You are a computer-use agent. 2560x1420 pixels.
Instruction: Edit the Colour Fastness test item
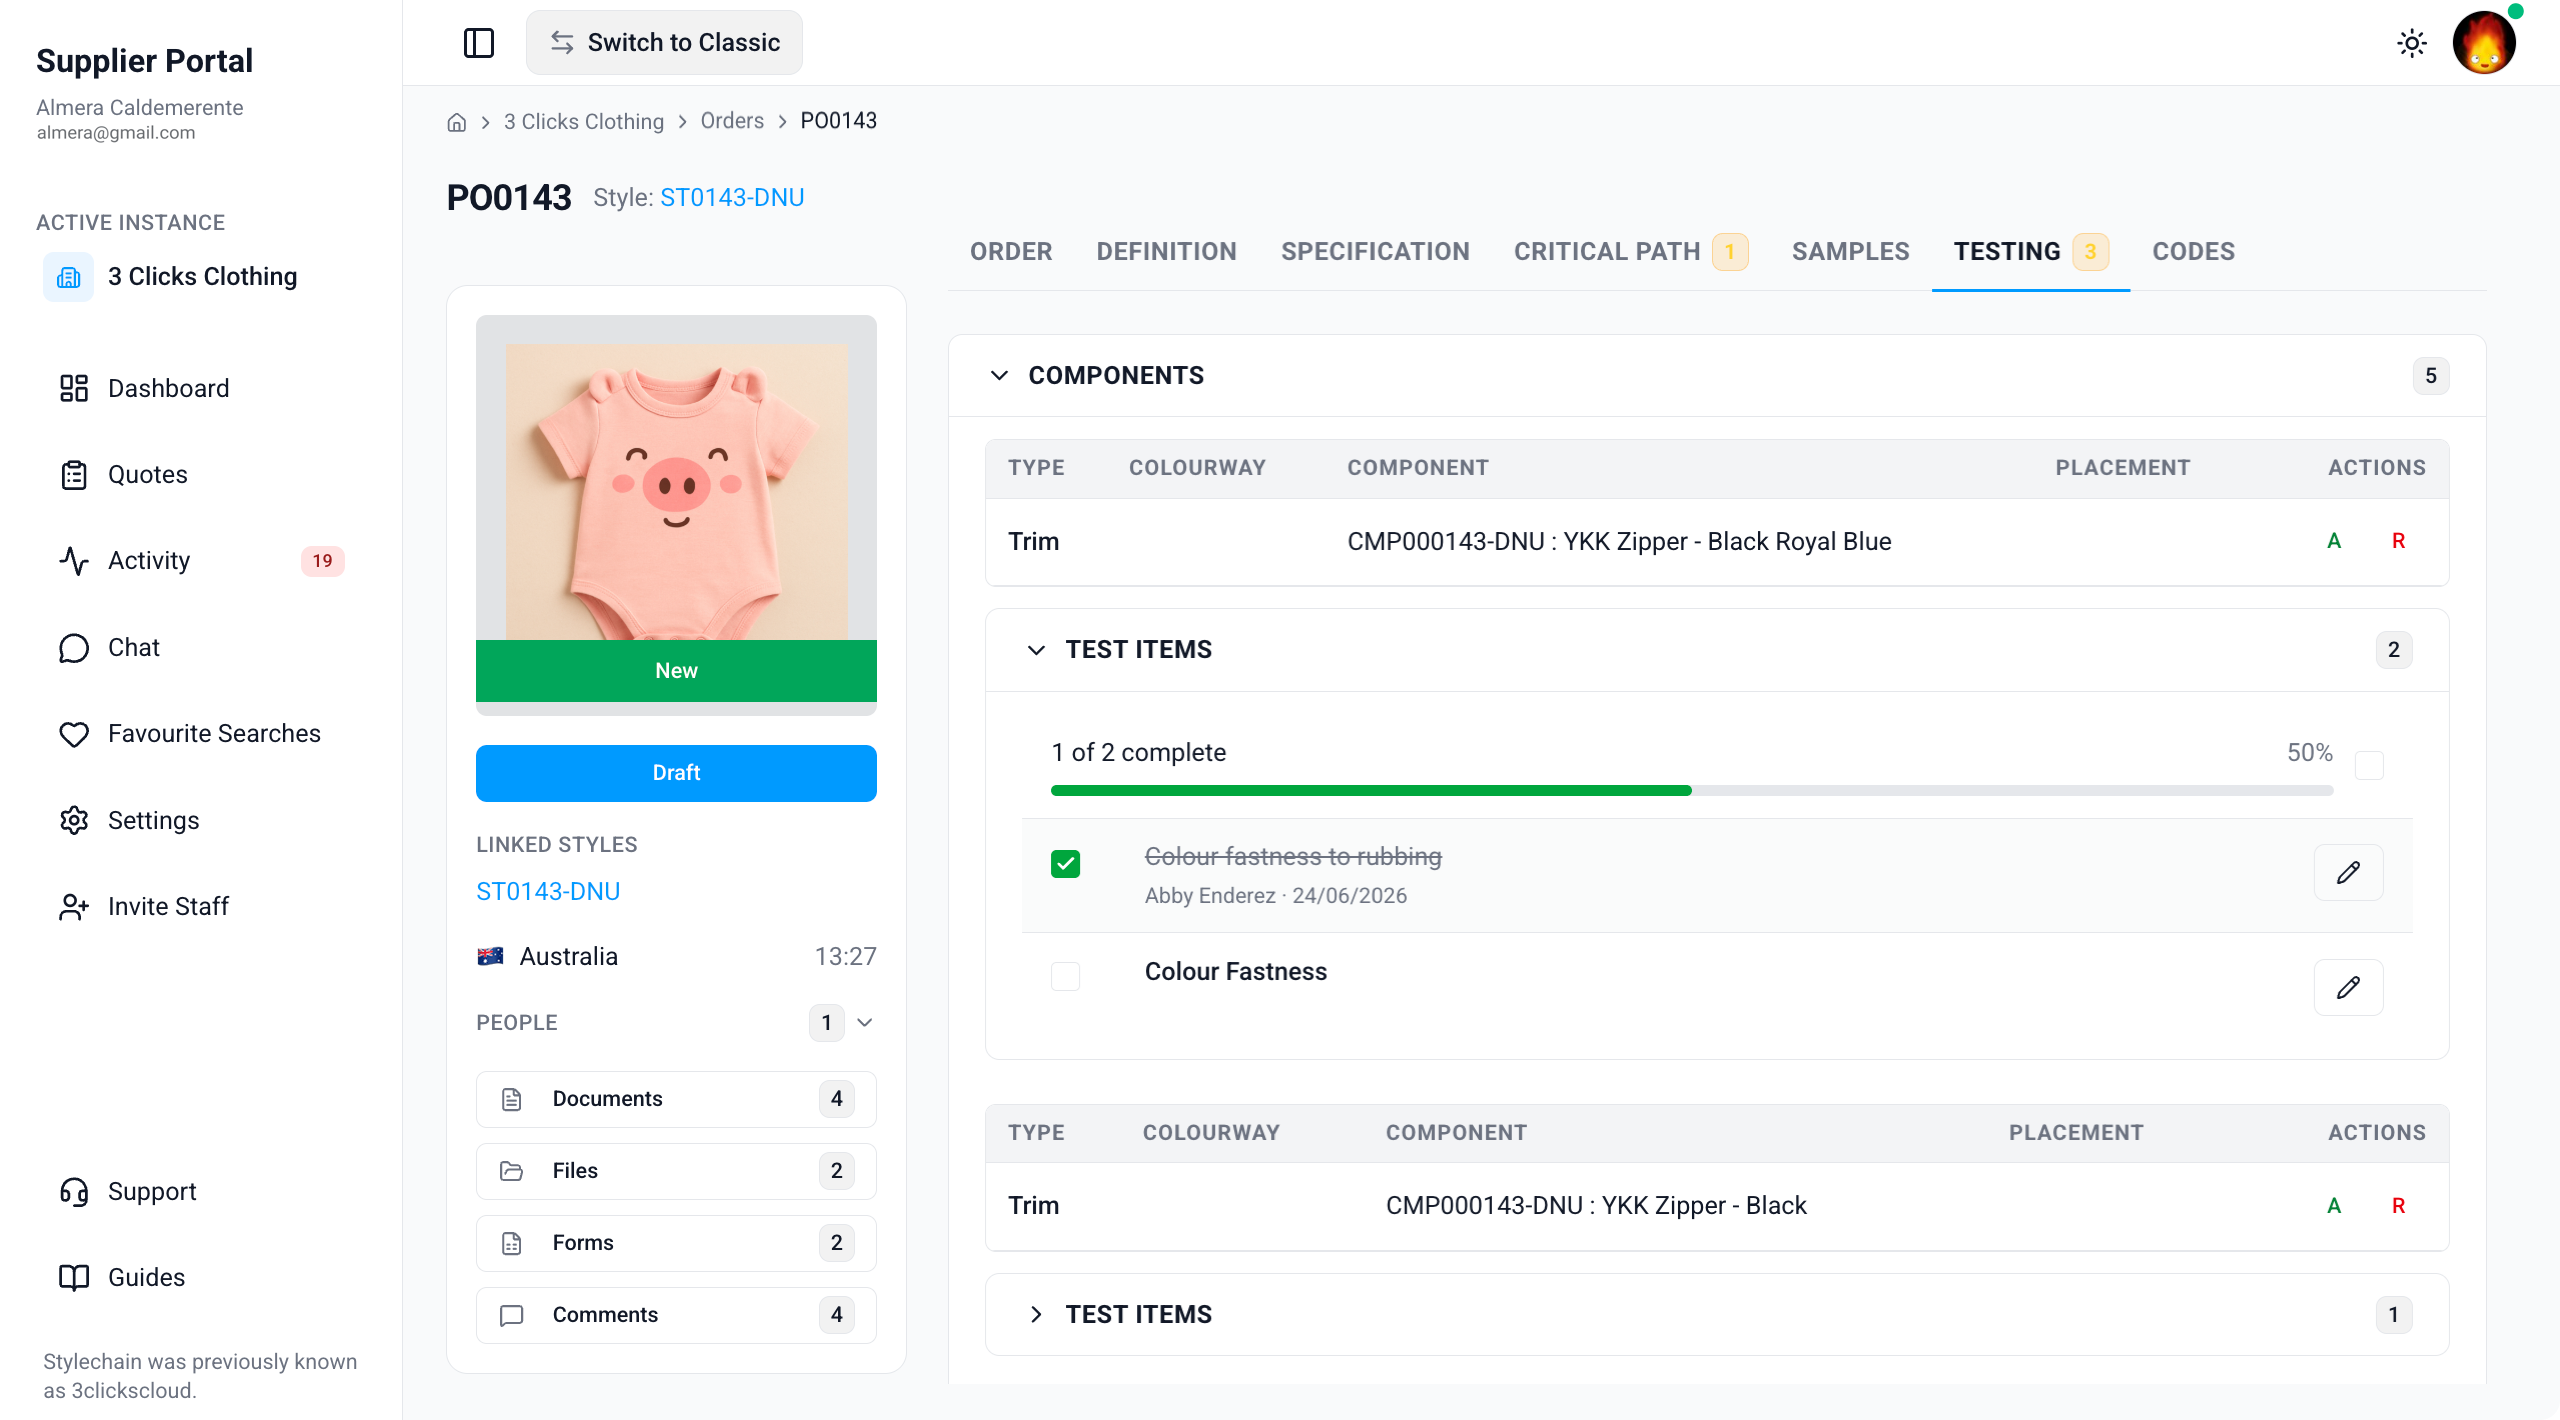[2348, 988]
